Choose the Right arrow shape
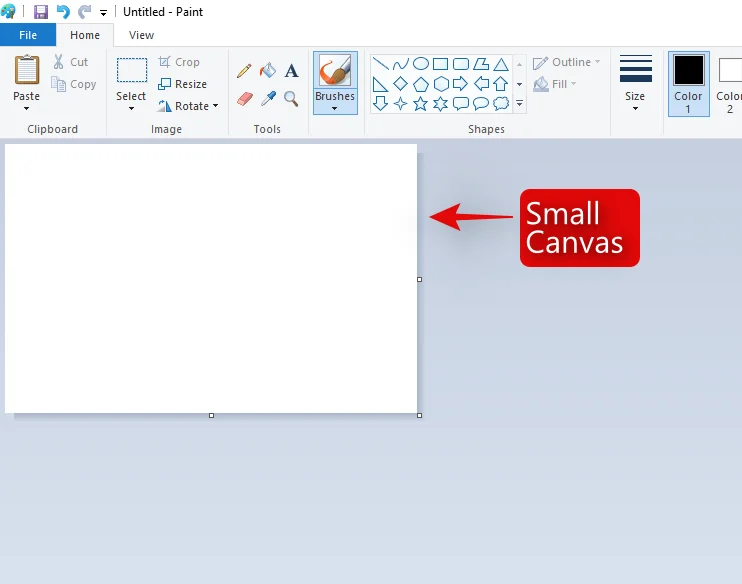Viewport: 742px width, 584px height. (x=460, y=84)
